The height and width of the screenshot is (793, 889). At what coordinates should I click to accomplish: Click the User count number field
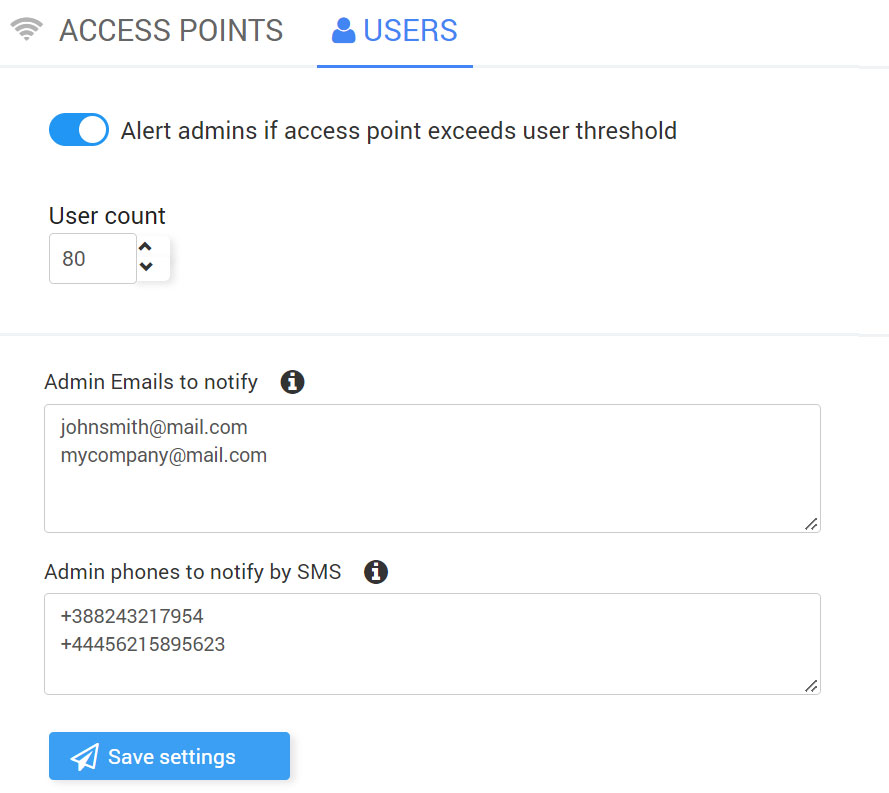coord(92,259)
